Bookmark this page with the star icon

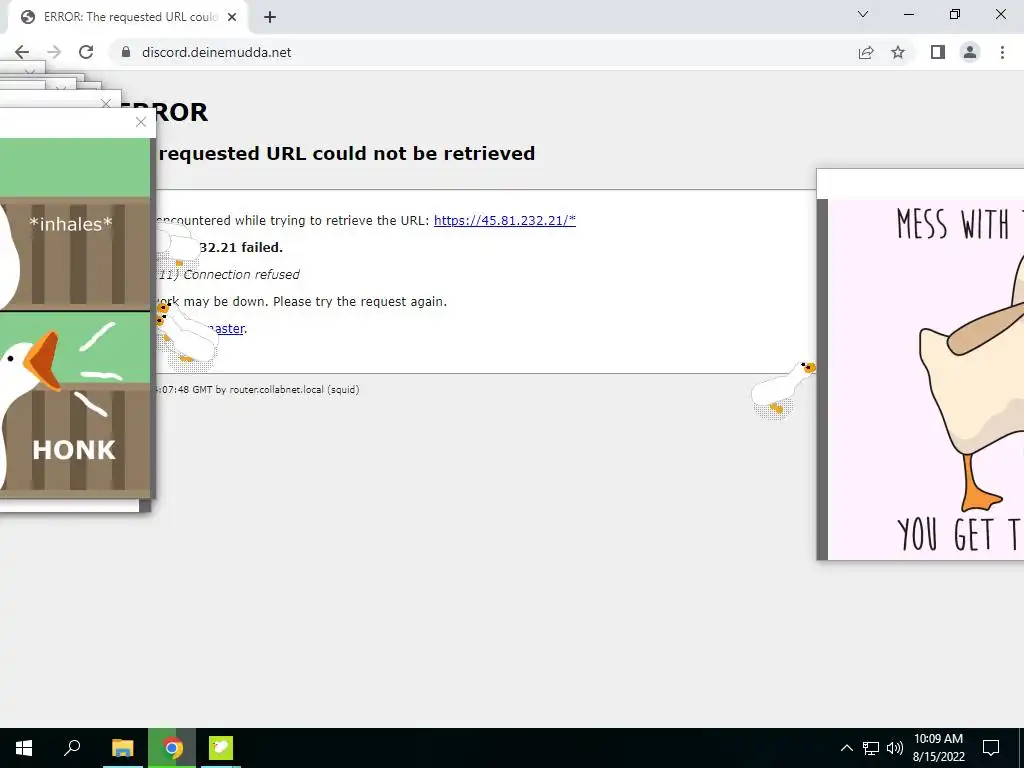pos(898,52)
